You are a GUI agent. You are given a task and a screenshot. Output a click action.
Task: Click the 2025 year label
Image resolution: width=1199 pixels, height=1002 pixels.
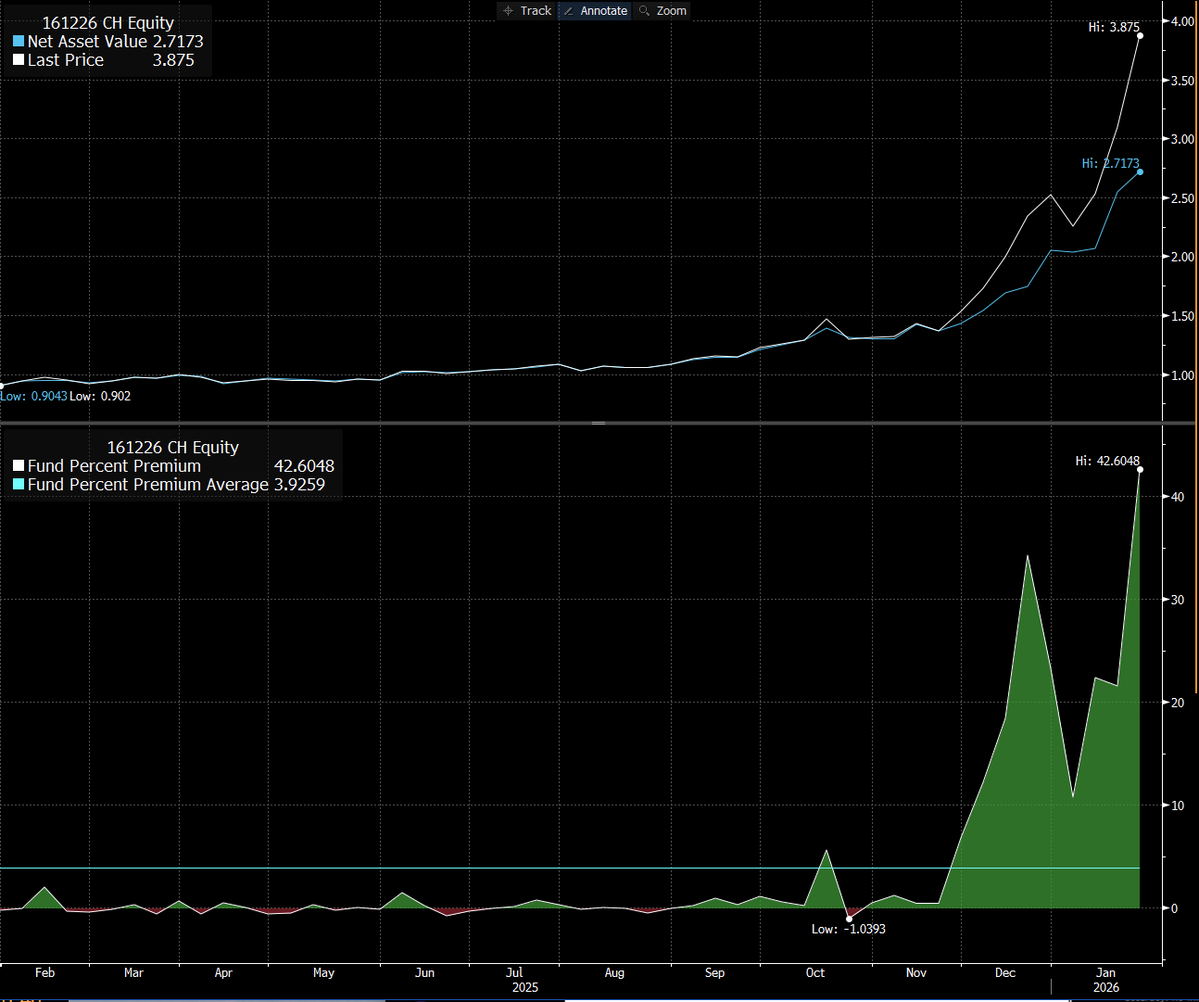tap(525, 987)
